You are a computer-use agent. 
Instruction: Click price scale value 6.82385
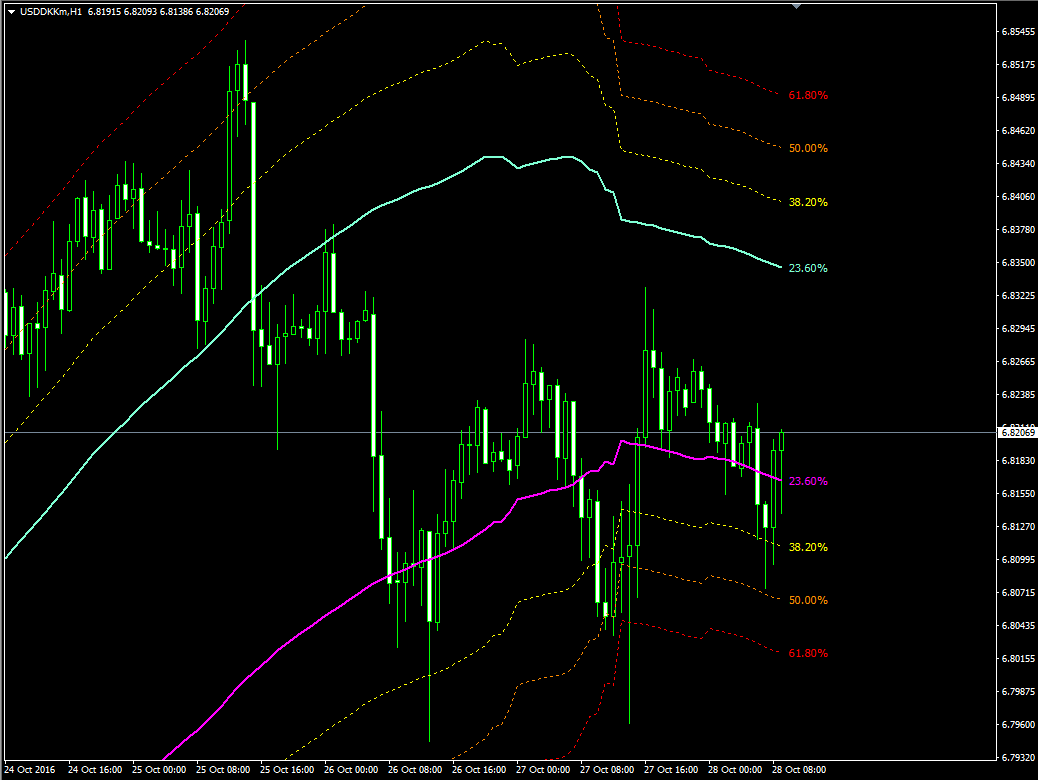tap(1018, 395)
